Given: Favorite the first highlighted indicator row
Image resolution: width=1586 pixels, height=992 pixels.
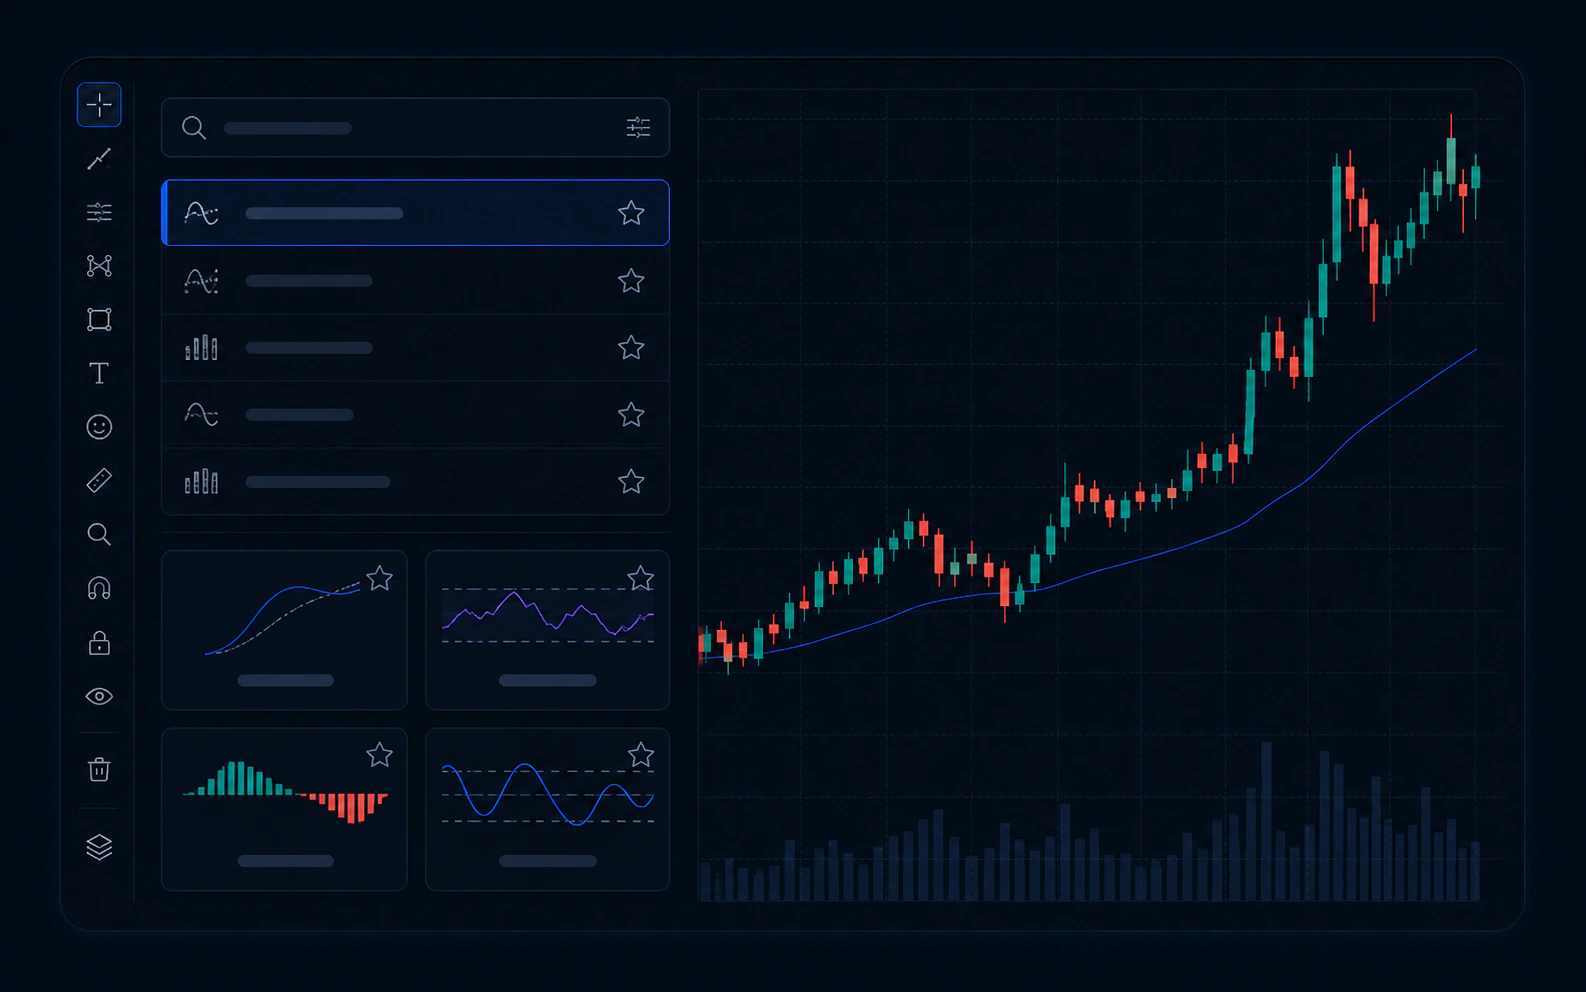Looking at the screenshot, I should tap(631, 213).
